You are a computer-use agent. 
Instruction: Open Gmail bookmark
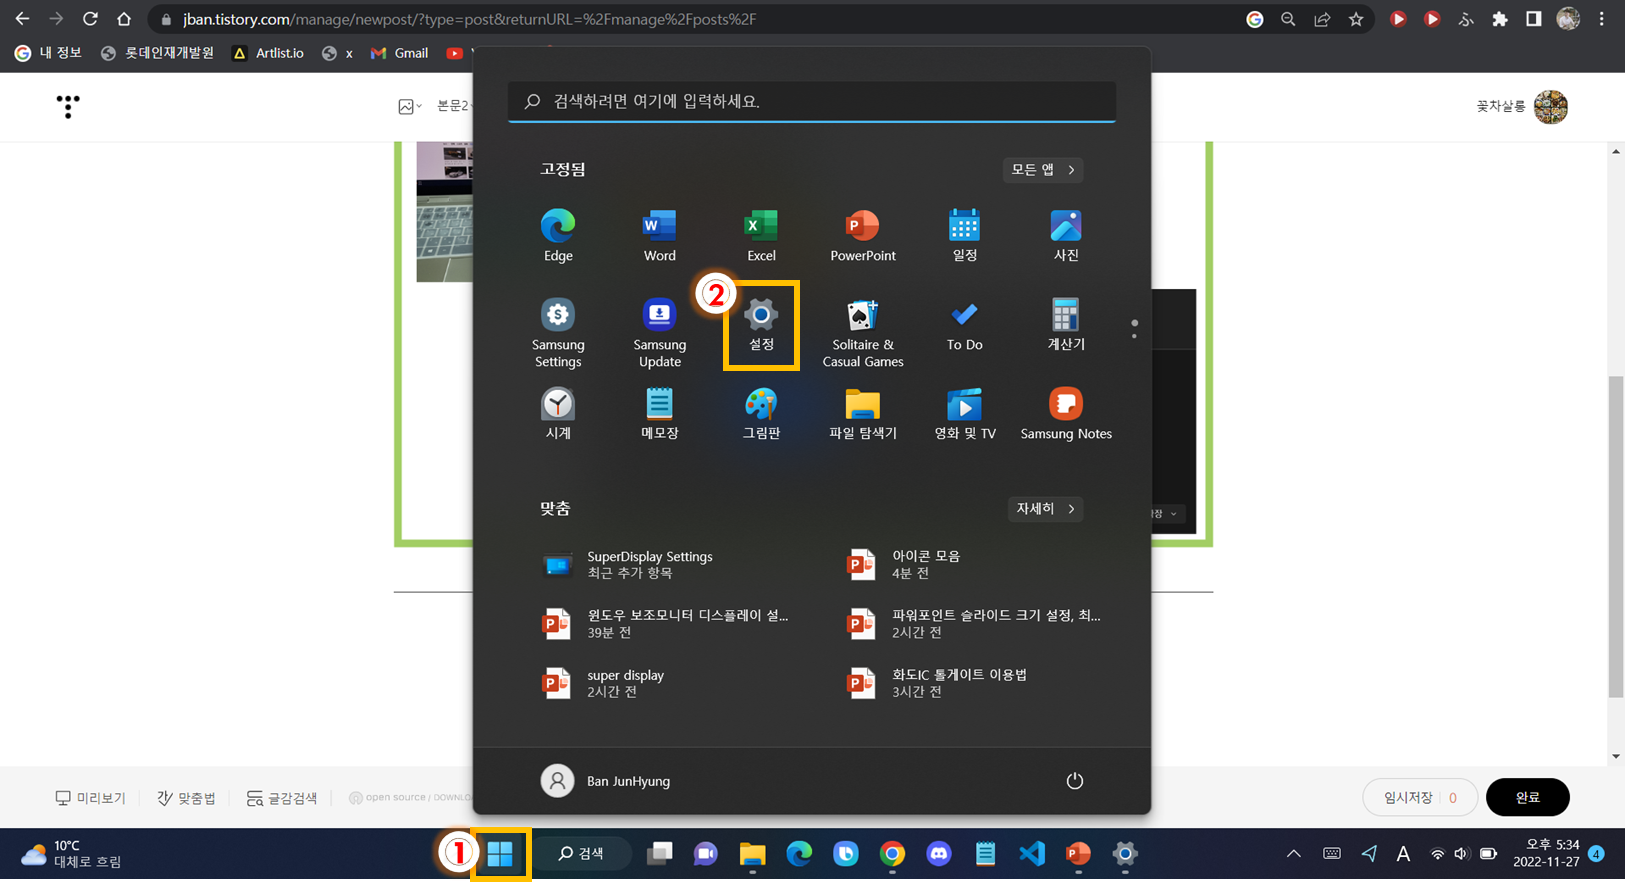399,53
